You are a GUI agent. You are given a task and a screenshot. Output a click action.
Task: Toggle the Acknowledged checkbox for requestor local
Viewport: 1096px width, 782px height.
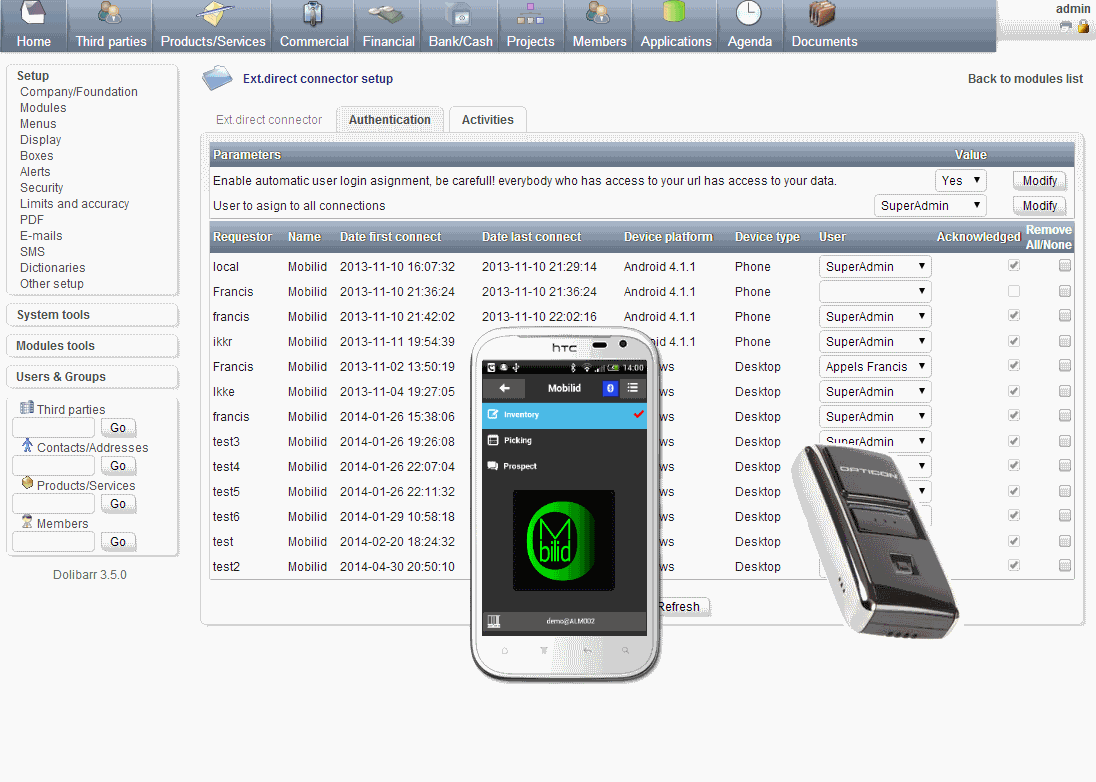click(1014, 266)
